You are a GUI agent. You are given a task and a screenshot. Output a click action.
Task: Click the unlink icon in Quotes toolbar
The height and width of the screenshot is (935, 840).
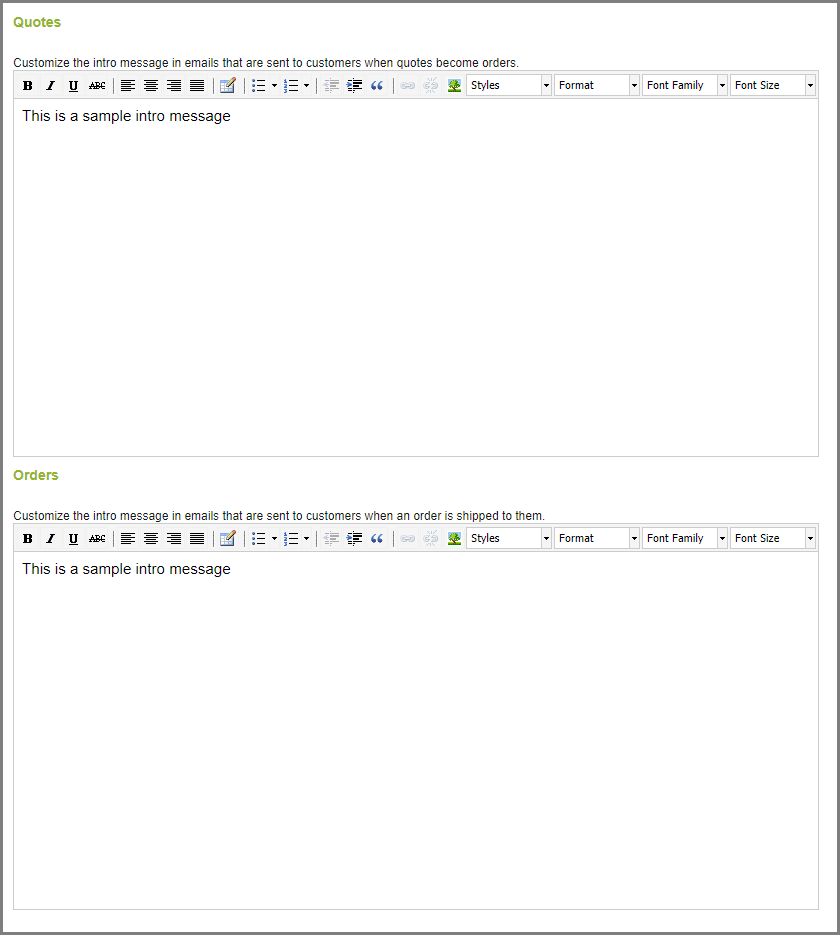pyautogui.click(x=430, y=85)
